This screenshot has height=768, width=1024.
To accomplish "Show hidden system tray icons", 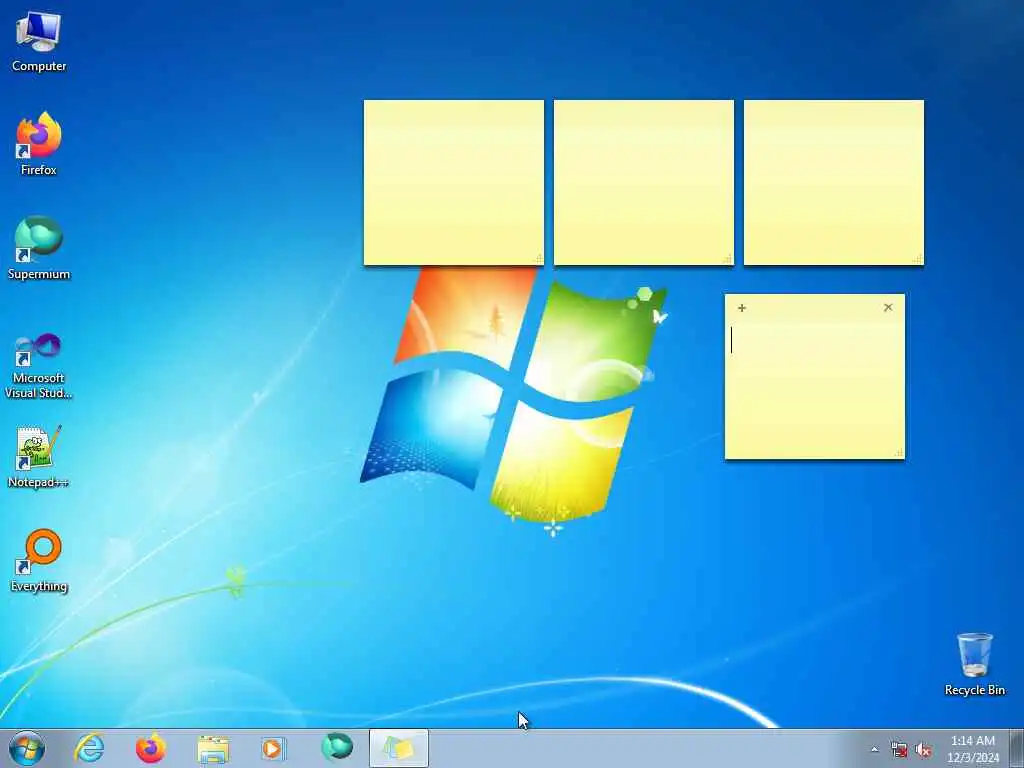I will (874, 750).
